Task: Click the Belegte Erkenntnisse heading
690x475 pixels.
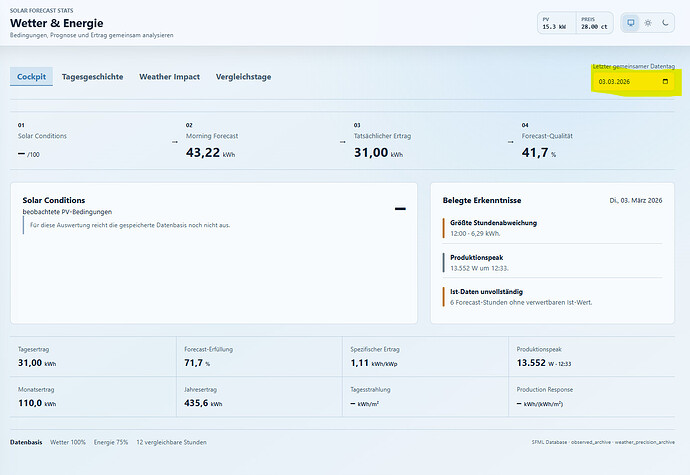Action: point(482,200)
